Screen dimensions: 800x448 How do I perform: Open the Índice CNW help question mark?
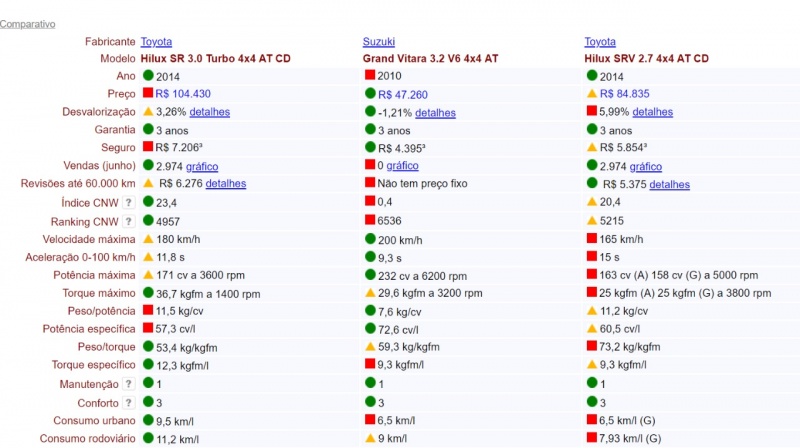[x=129, y=203]
